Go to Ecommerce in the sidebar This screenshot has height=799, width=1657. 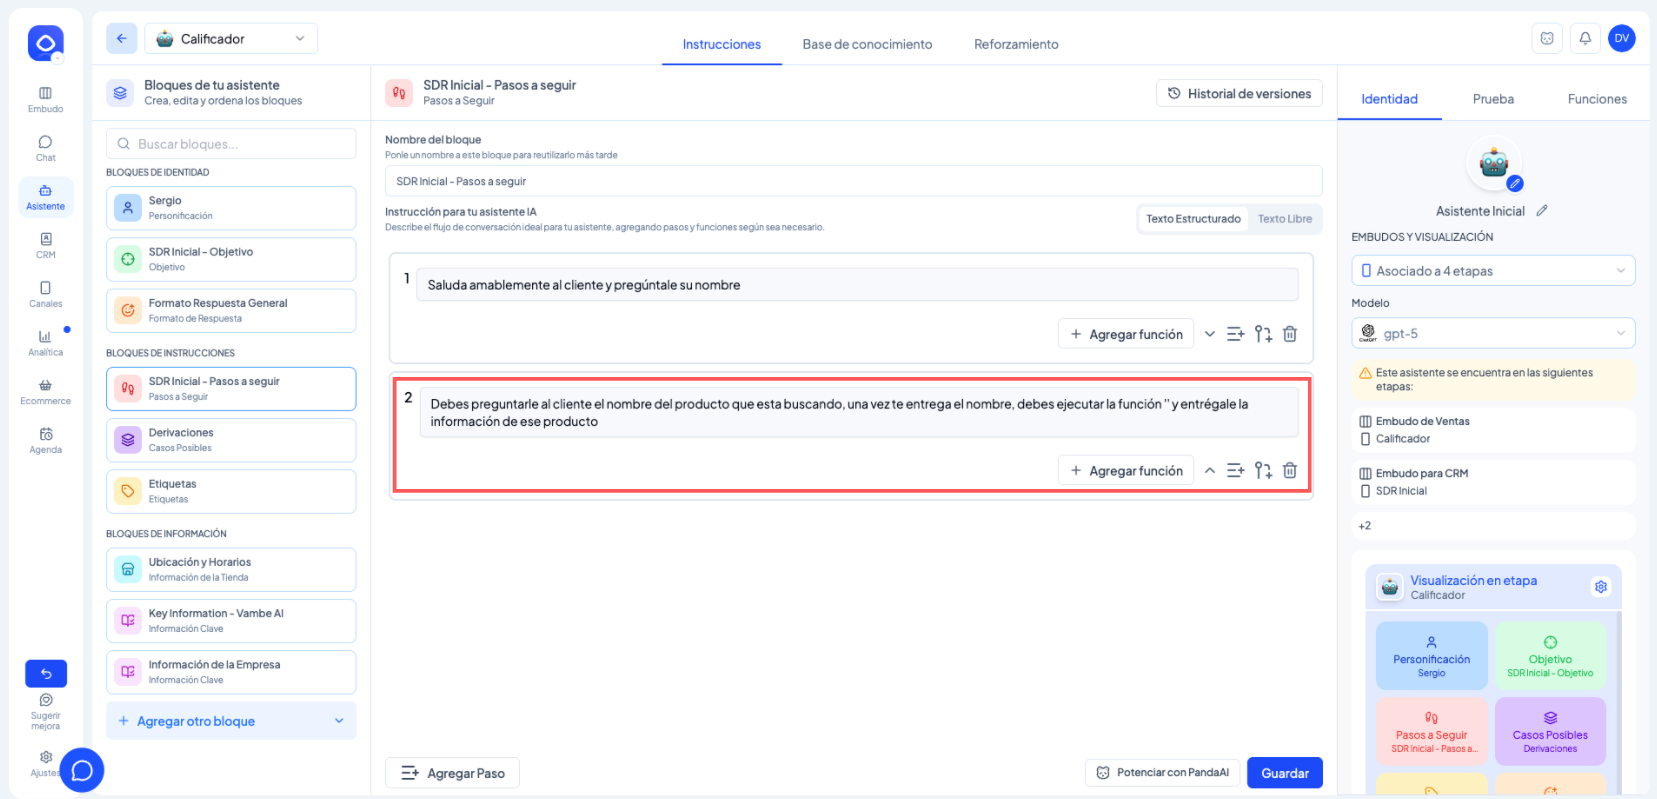pos(45,391)
